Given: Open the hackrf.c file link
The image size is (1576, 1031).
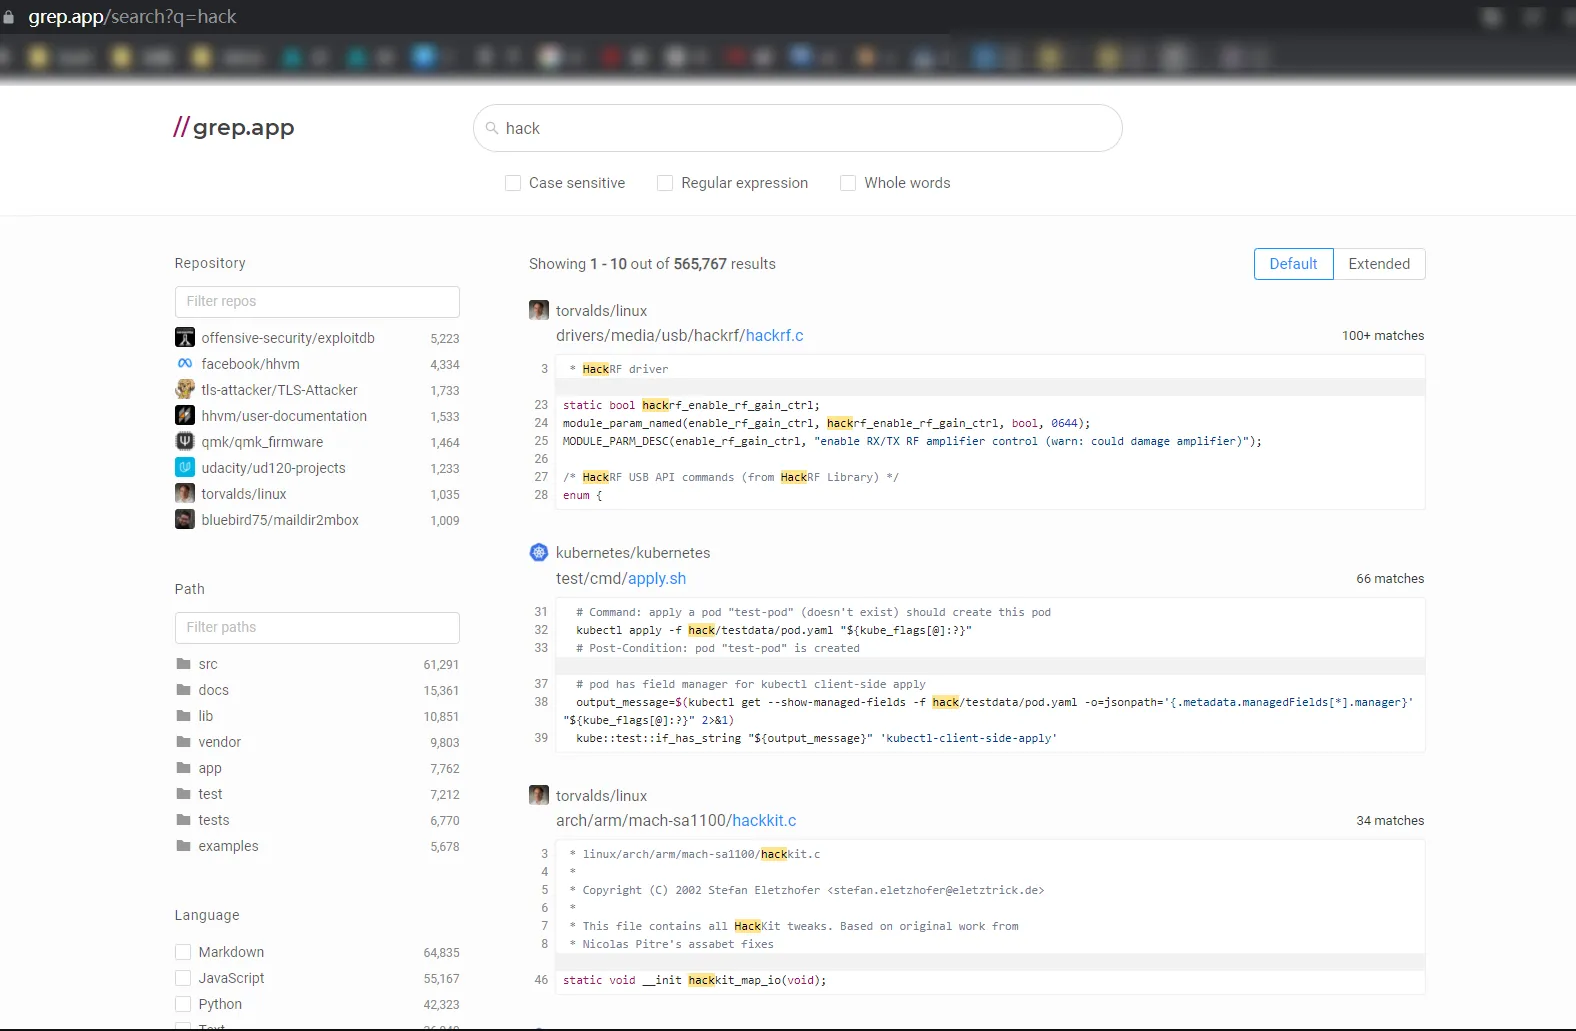Looking at the screenshot, I should point(775,336).
